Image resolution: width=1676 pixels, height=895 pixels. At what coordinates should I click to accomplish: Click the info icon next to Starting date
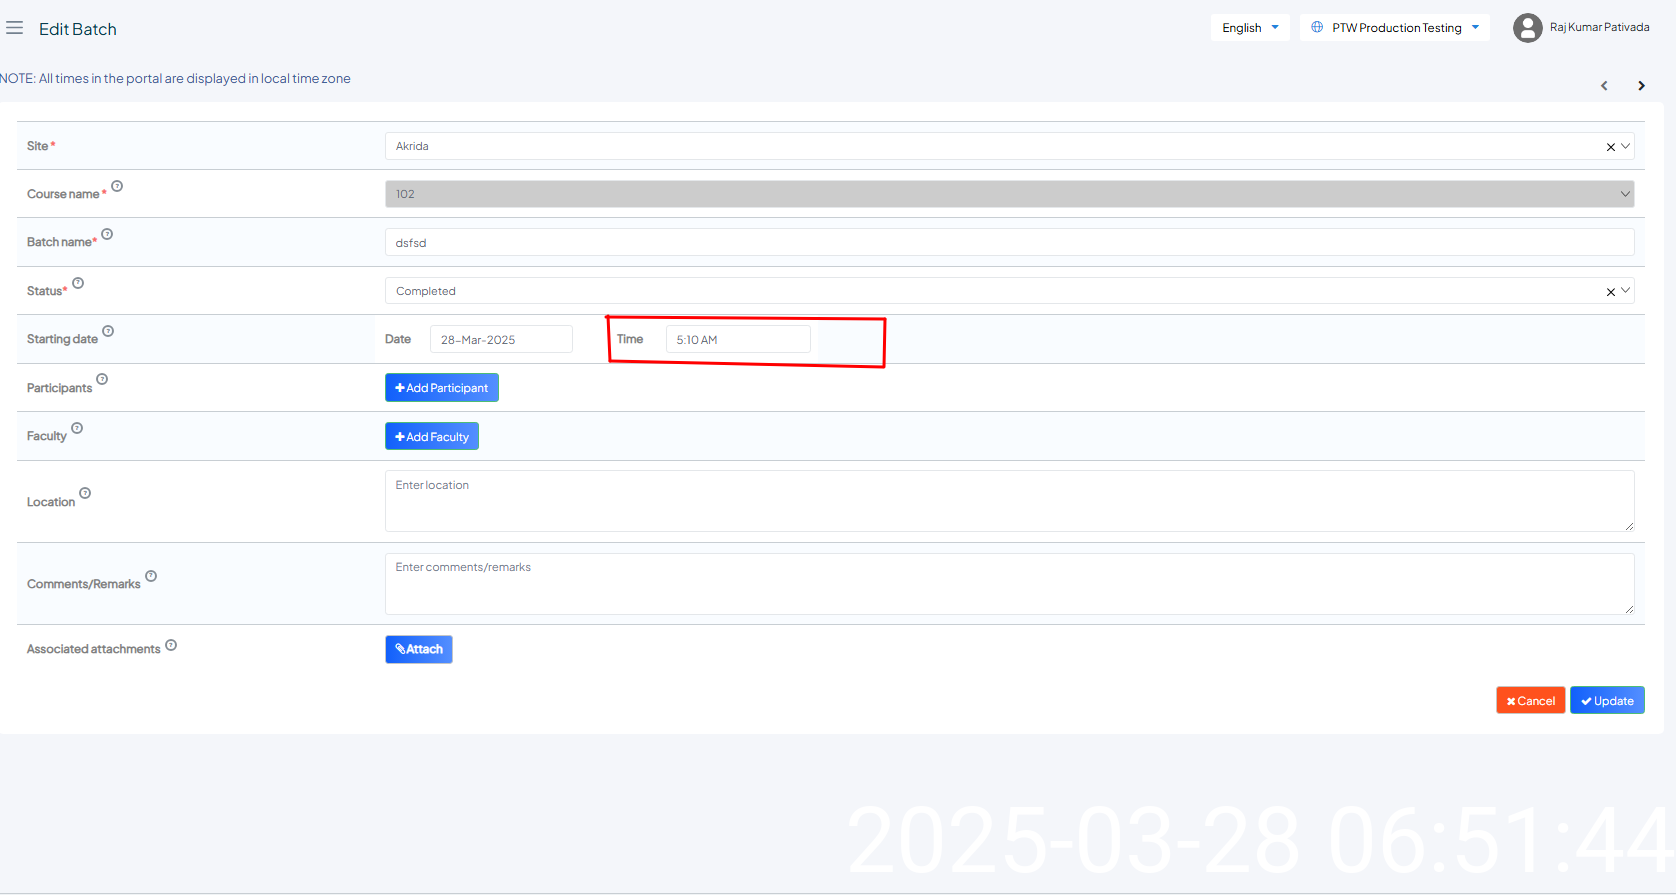point(108,331)
